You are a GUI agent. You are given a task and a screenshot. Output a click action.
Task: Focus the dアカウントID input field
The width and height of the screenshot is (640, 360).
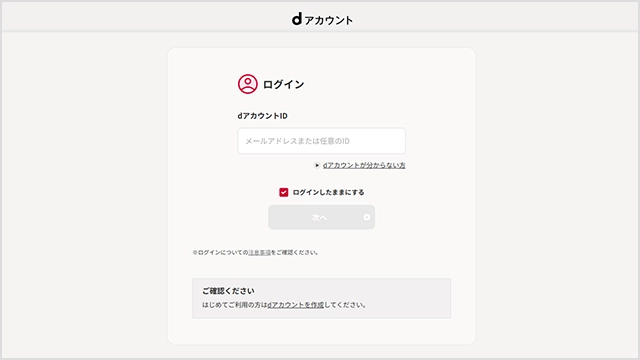pyautogui.click(x=322, y=141)
